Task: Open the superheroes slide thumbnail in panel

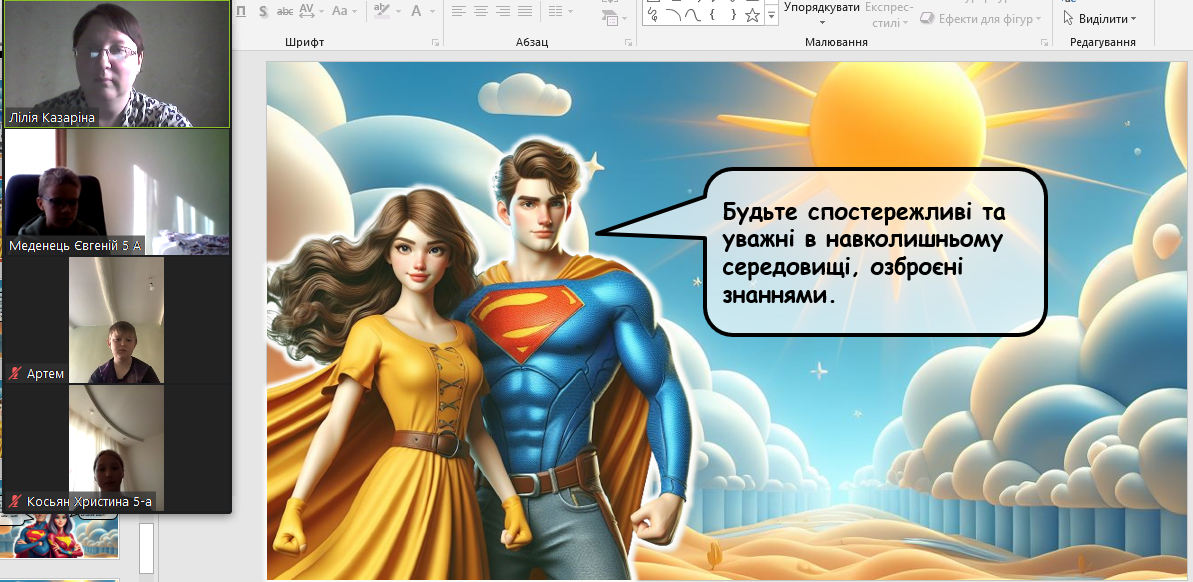Action: coord(59,535)
